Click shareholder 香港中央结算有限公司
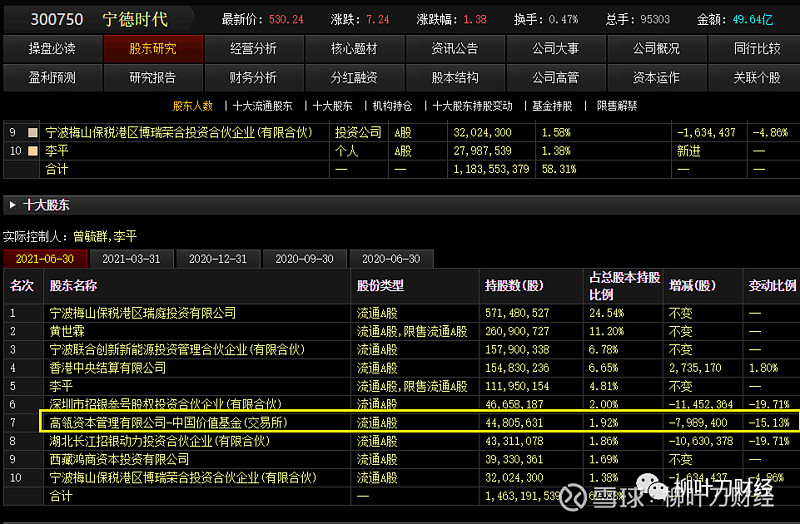 pyautogui.click(x=107, y=368)
